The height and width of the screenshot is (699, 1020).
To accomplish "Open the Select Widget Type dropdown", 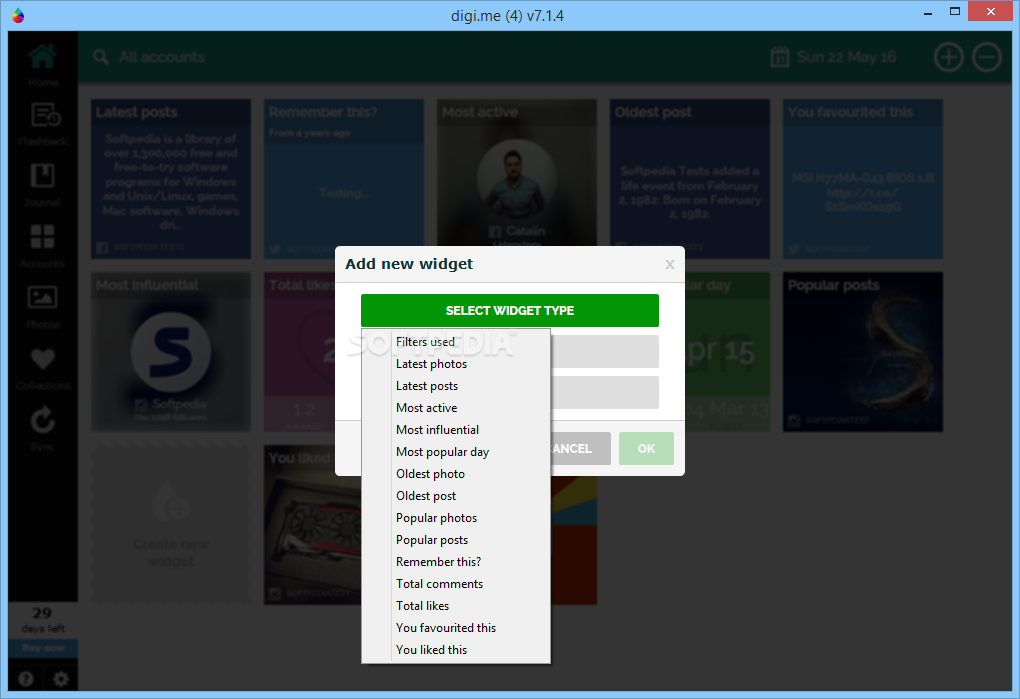I will click(510, 310).
